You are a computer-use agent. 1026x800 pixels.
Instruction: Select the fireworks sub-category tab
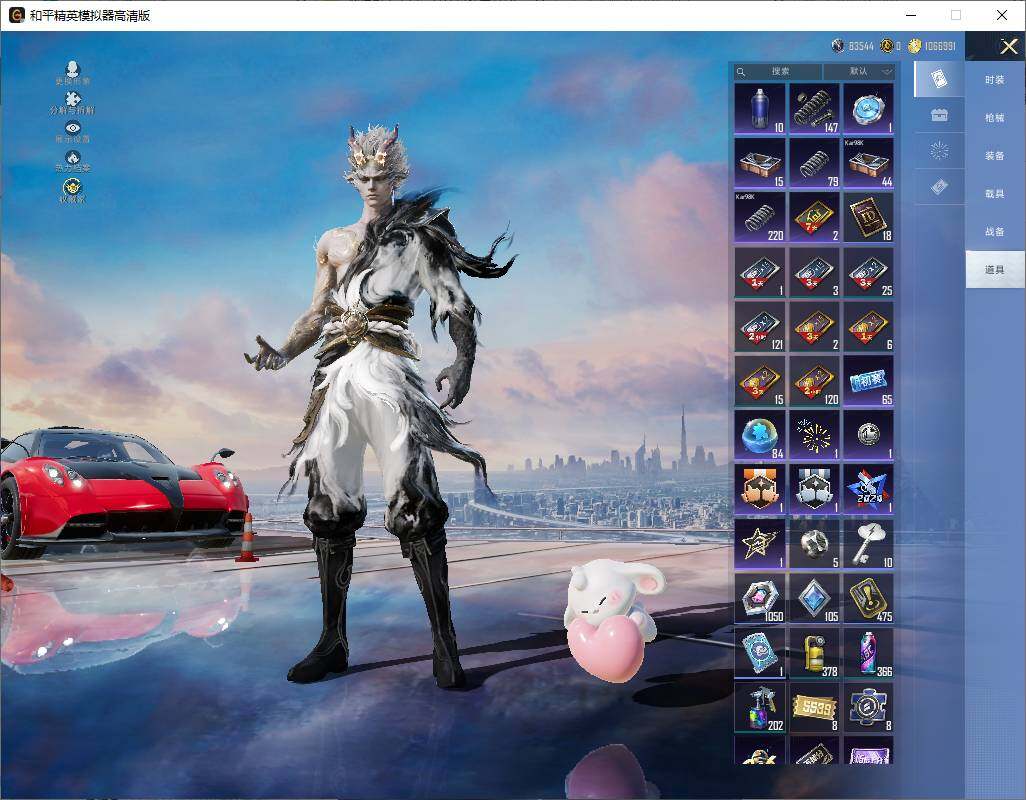pyautogui.click(x=939, y=151)
